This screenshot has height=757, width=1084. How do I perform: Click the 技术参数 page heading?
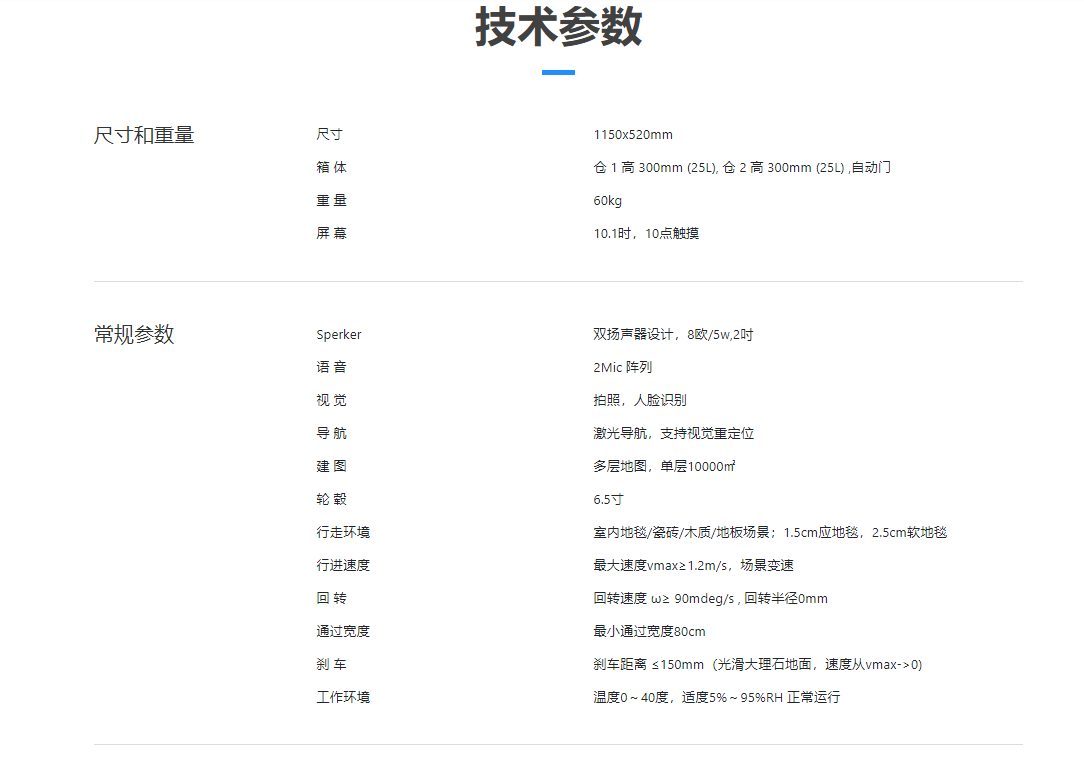[558, 28]
